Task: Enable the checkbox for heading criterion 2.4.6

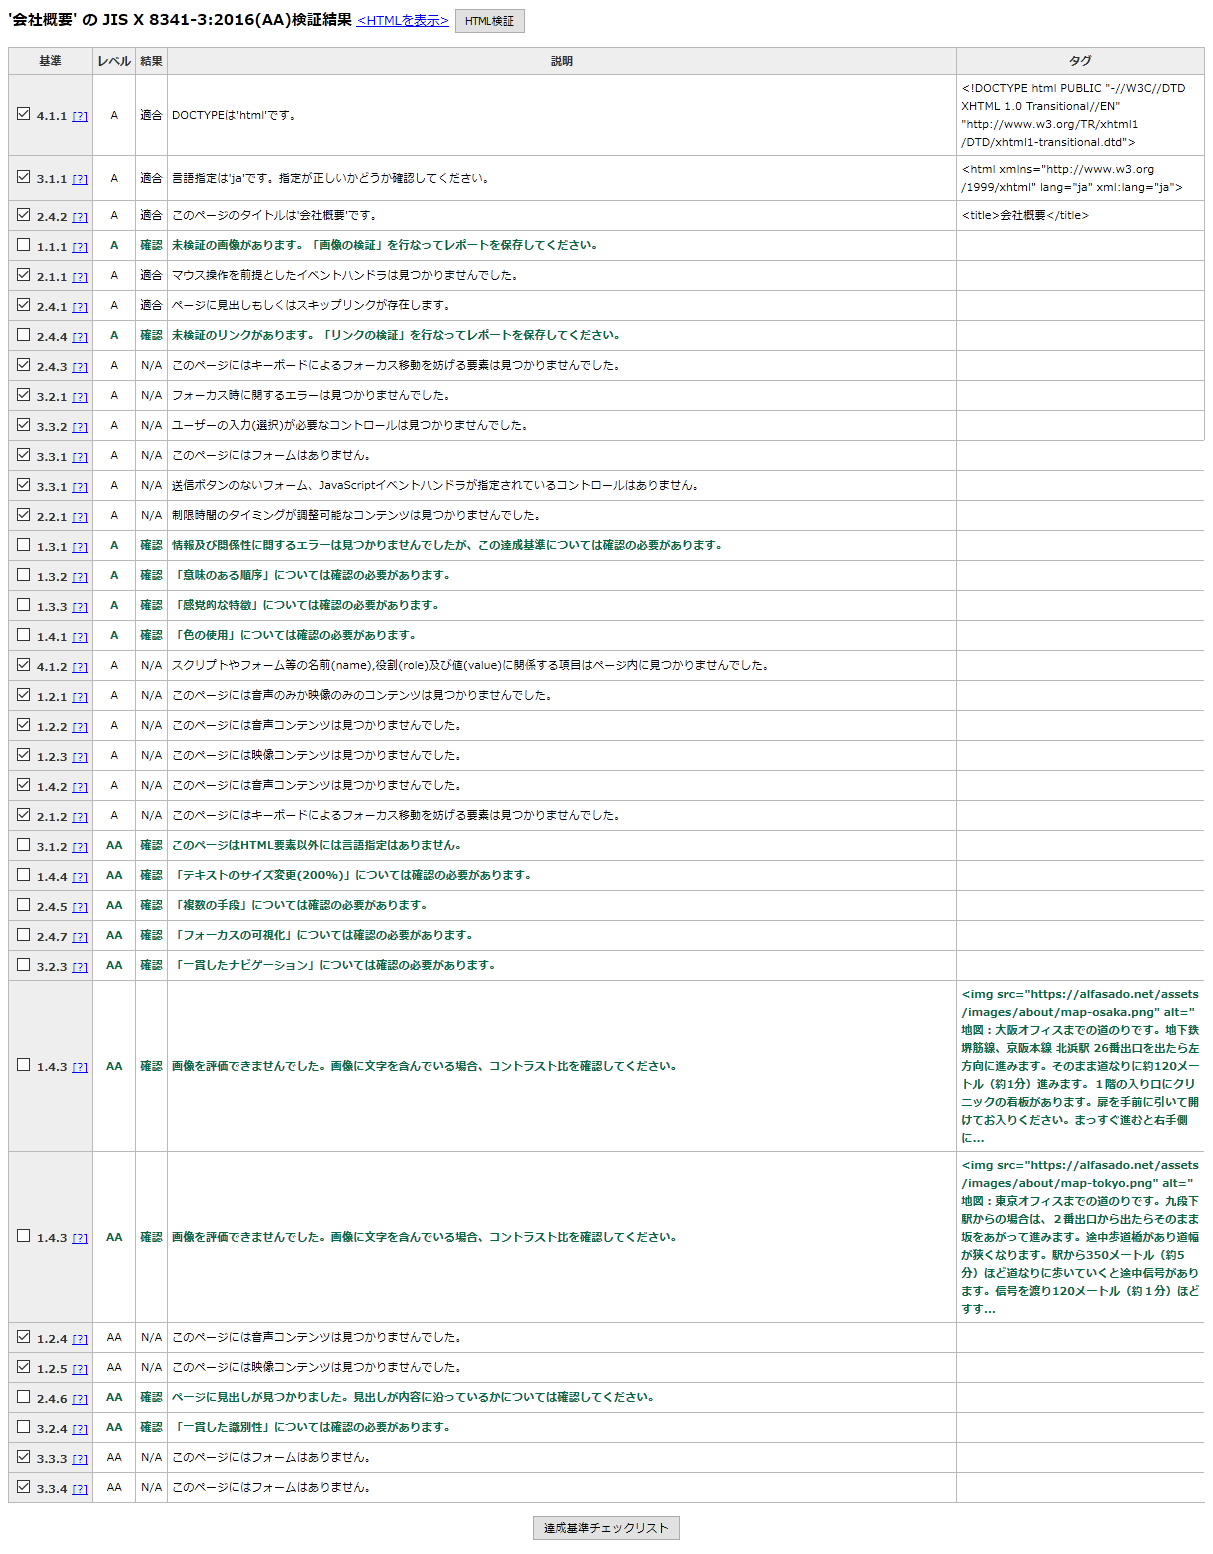Action: 22,1397
